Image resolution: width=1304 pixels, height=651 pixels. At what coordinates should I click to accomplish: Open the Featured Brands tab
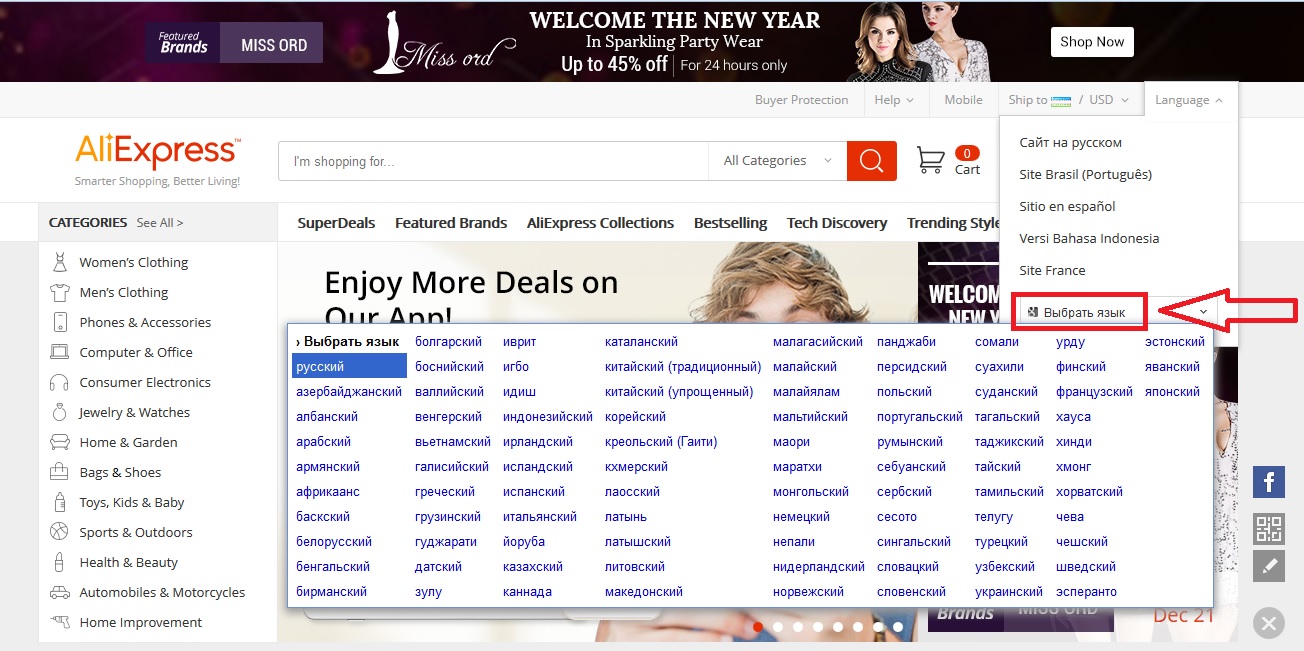(x=451, y=223)
